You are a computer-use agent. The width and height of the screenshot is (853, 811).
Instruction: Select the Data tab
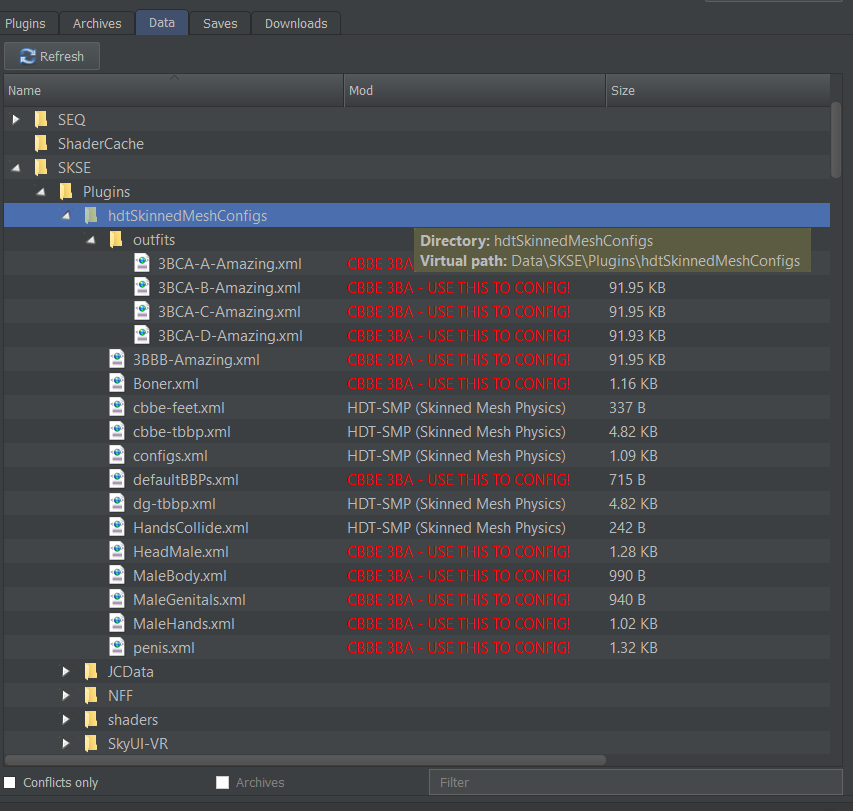[x=162, y=22]
